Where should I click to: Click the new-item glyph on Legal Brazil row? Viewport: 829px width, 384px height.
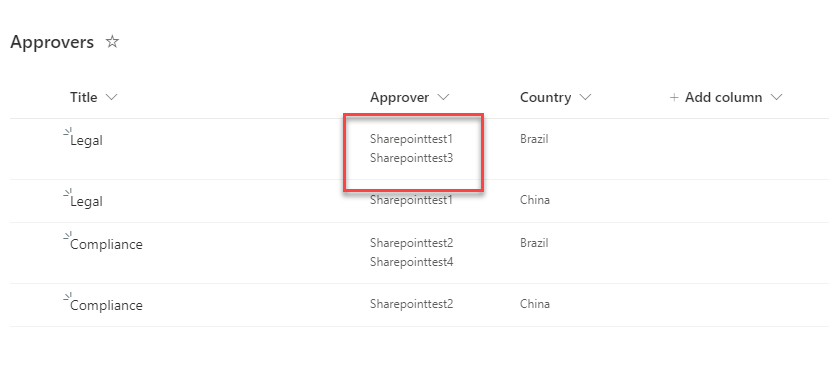(x=67, y=131)
